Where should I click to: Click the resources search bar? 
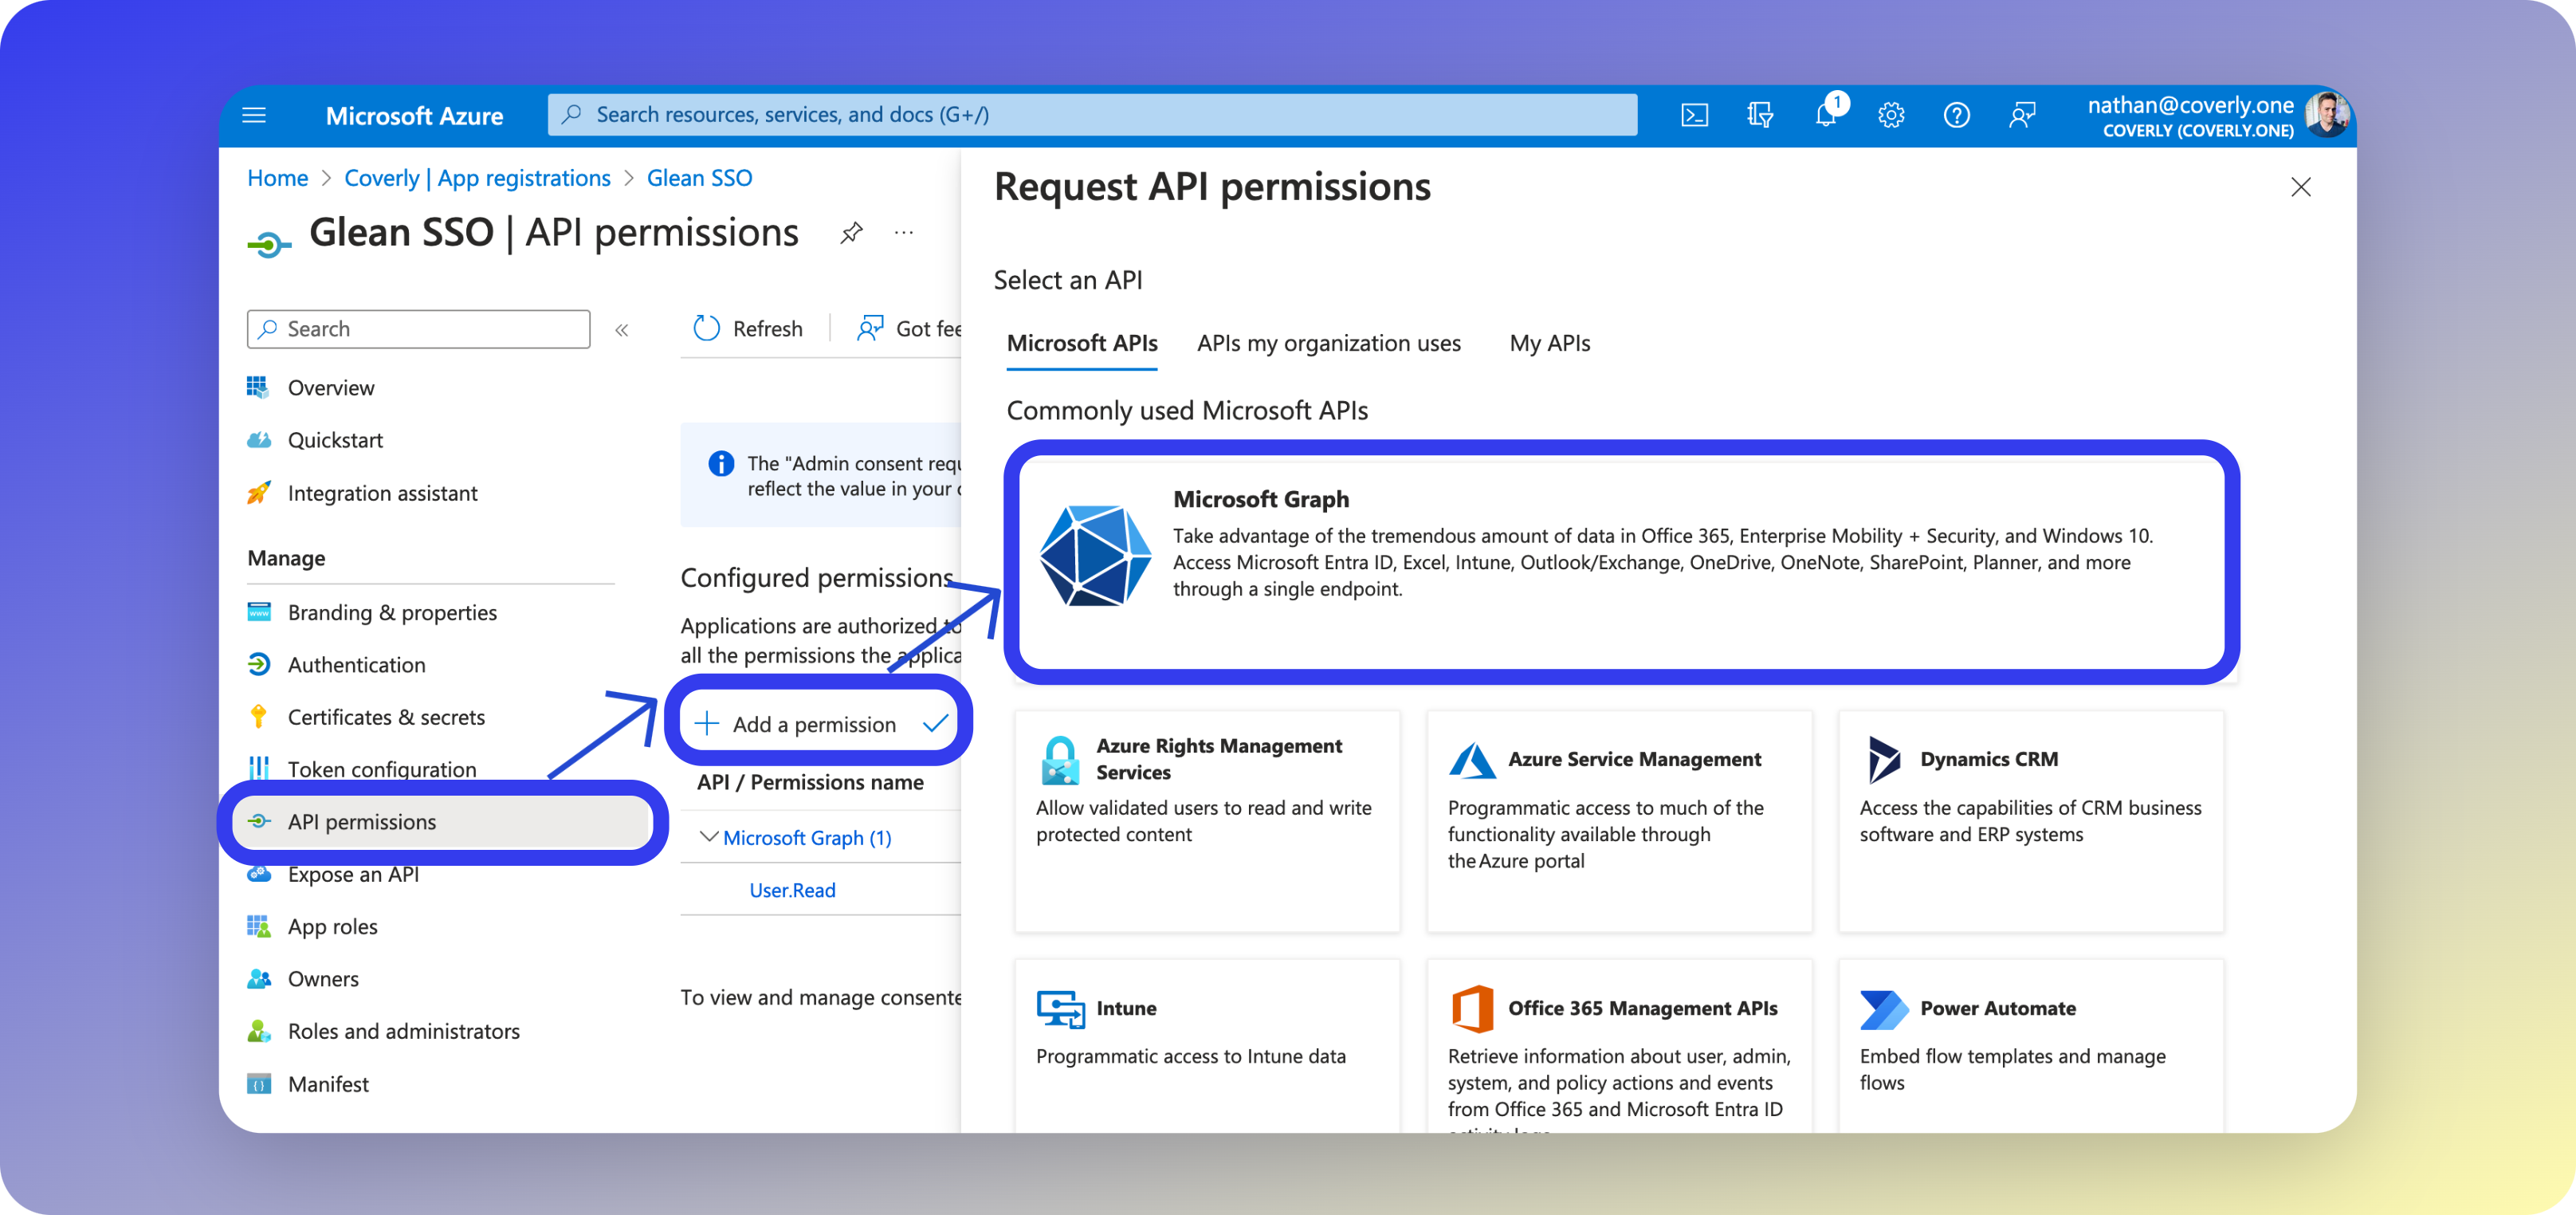(1090, 114)
